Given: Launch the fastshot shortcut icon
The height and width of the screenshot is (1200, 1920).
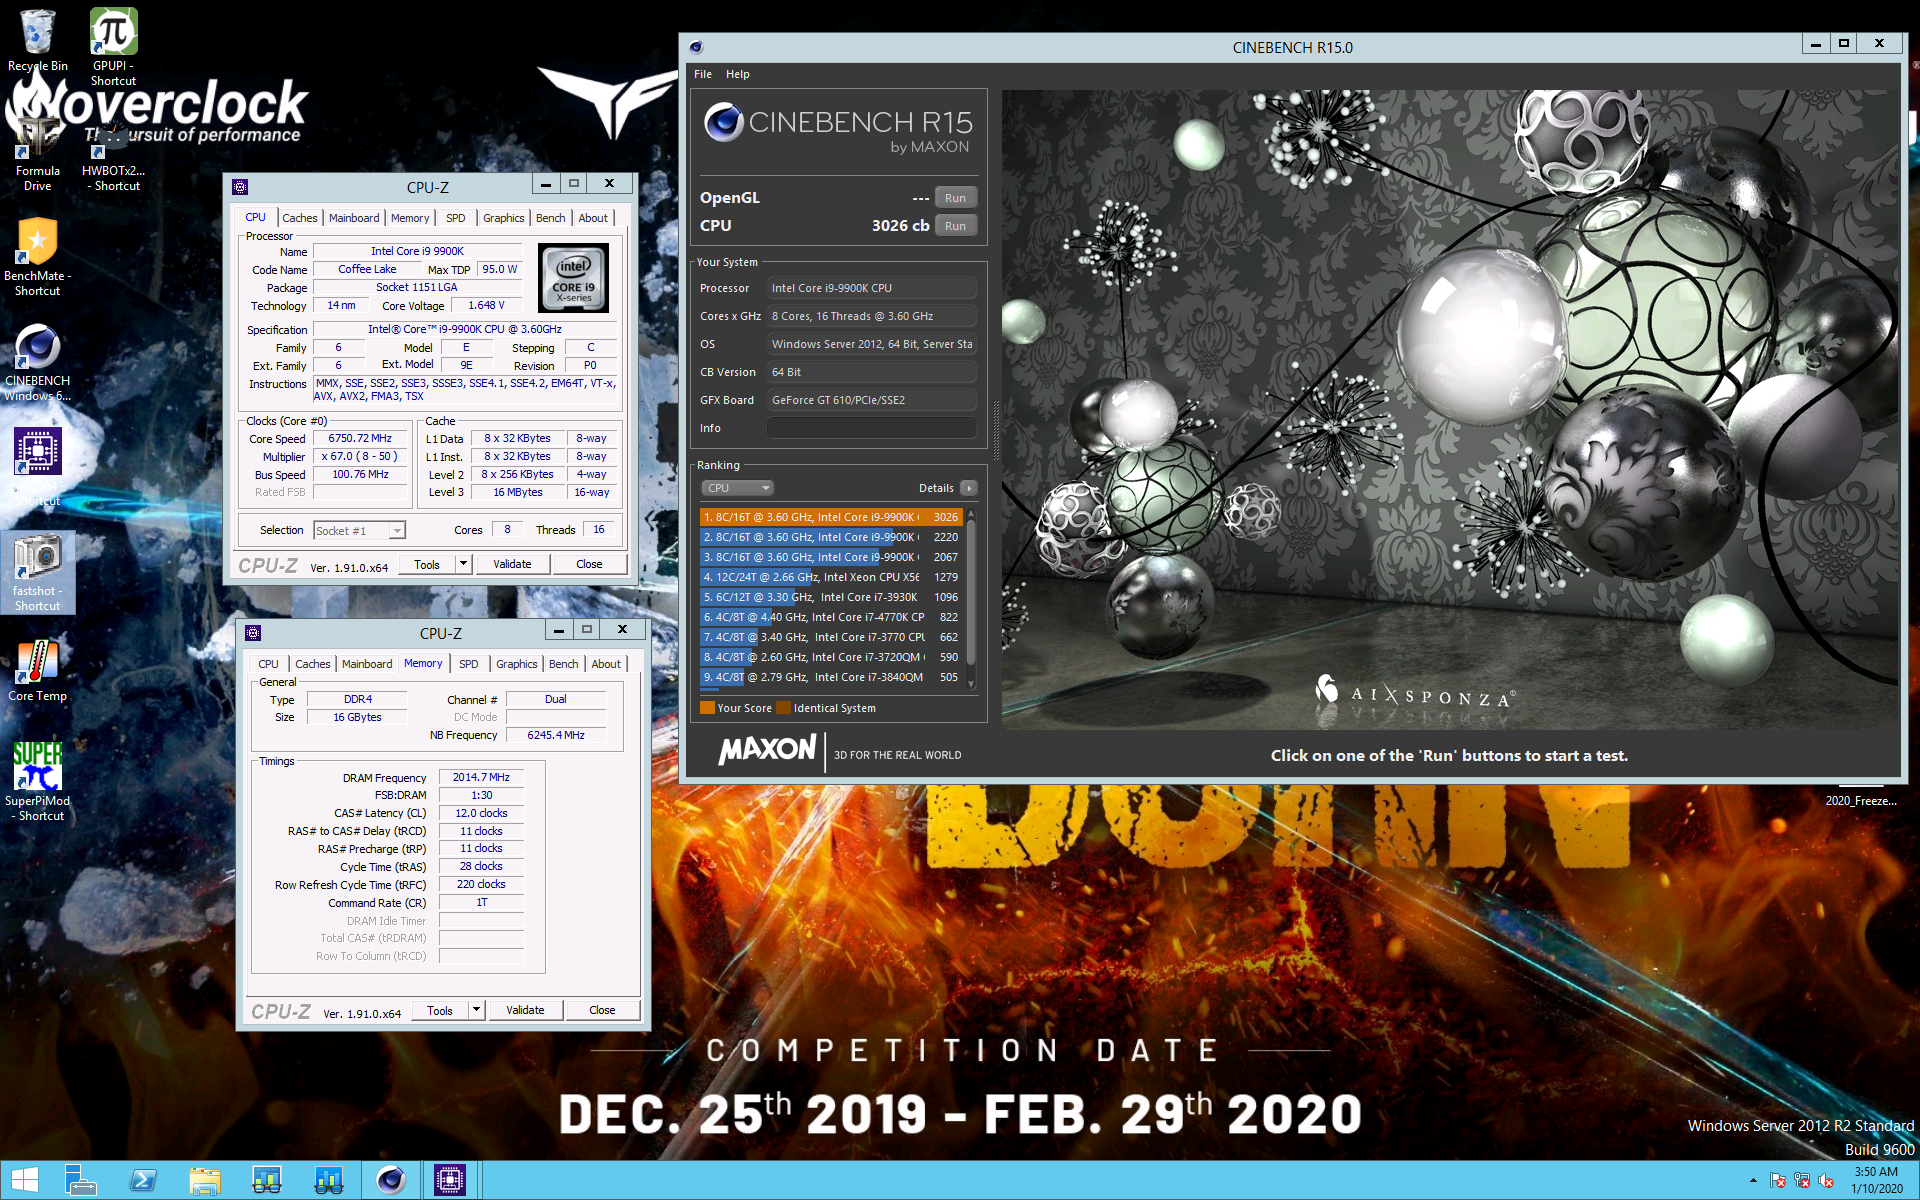Looking at the screenshot, I should [x=37, y=557].
